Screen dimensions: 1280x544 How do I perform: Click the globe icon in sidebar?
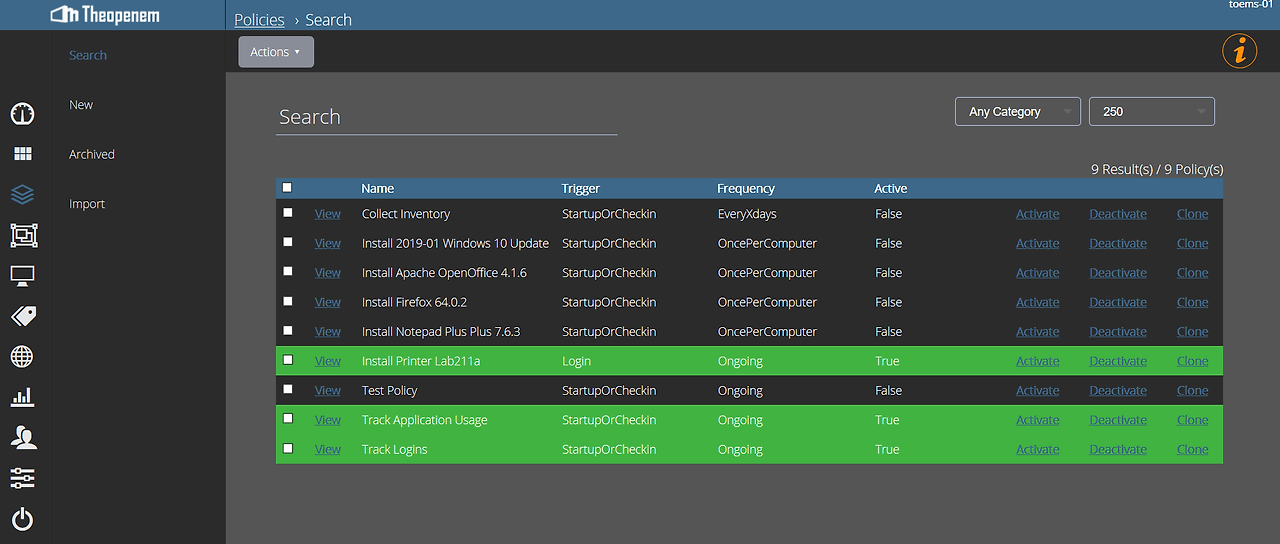coord(22,356)
